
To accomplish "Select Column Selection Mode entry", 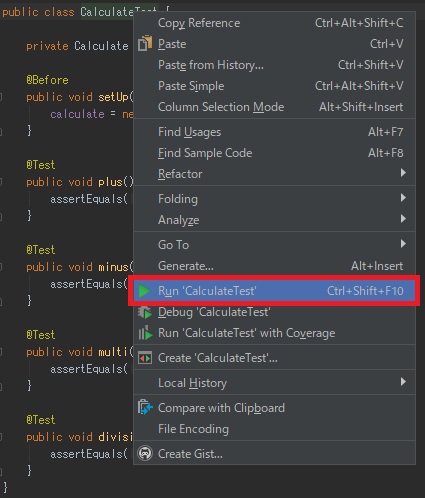I will pos(274,107).
